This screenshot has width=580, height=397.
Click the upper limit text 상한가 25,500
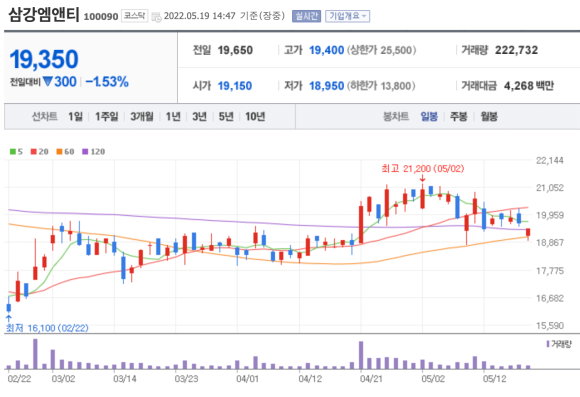(x=381, y=50)
